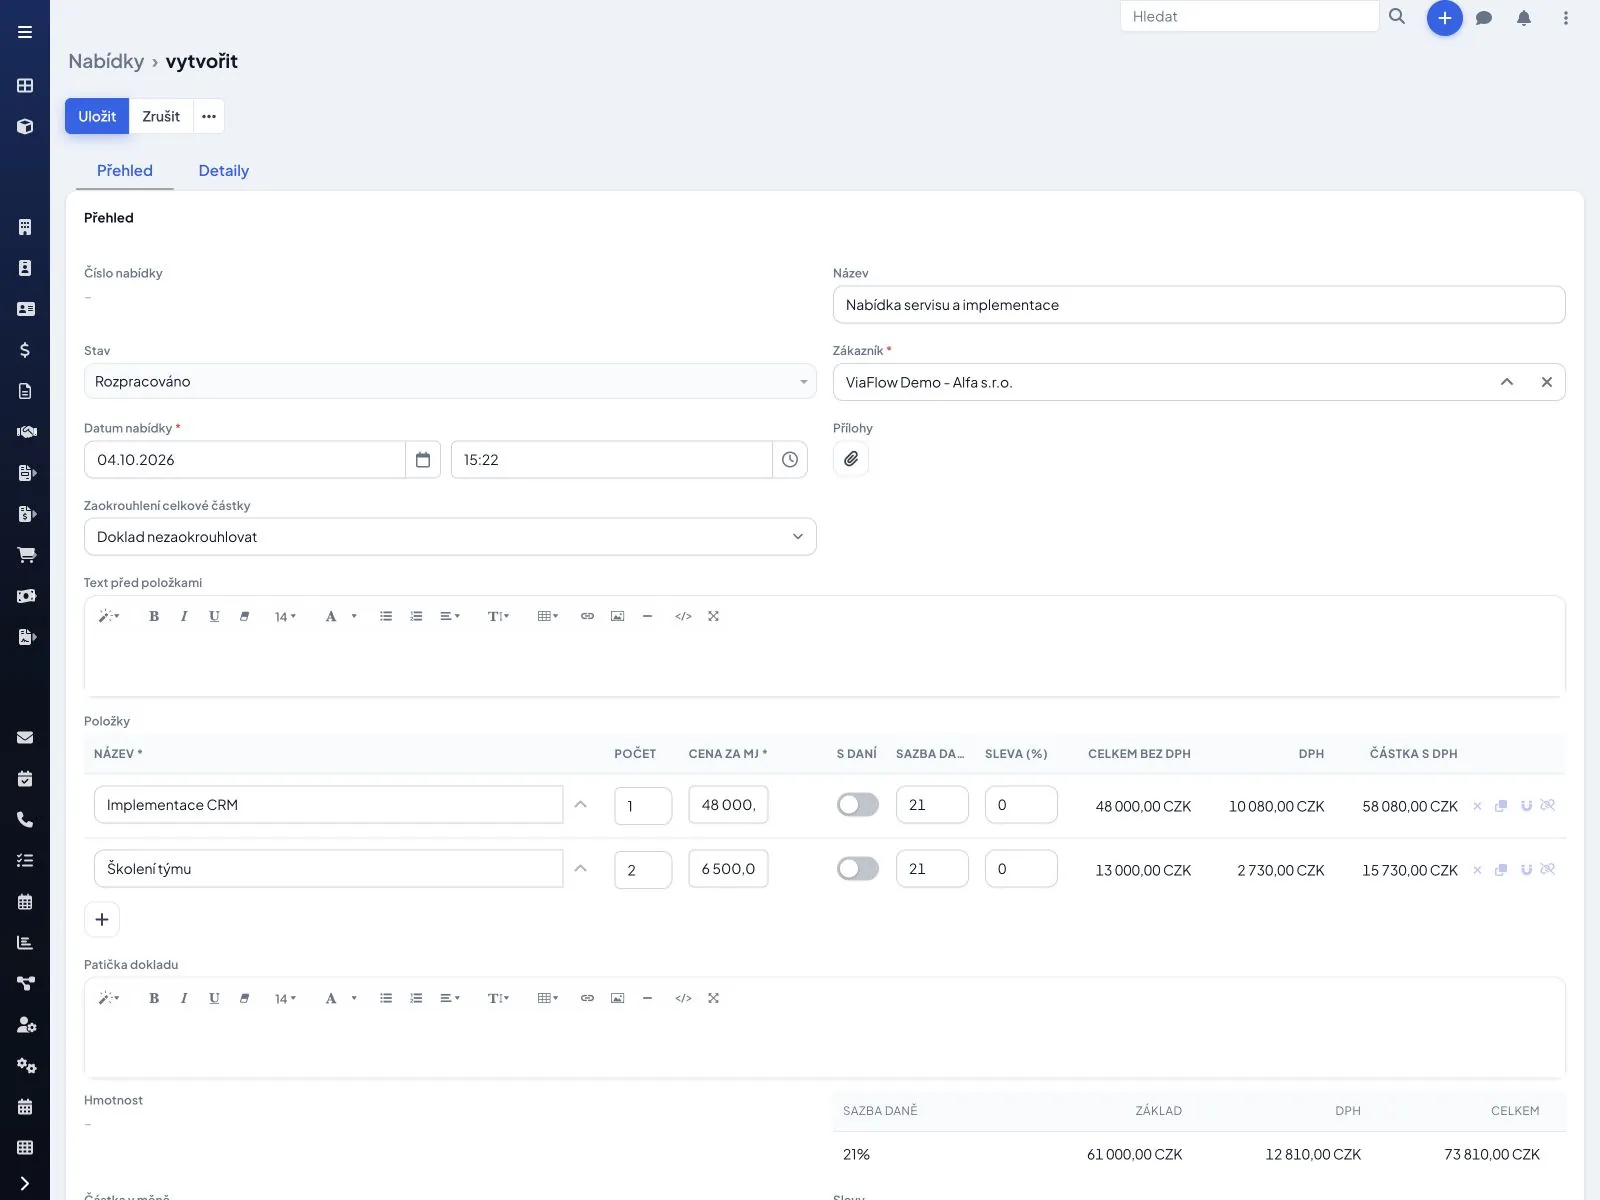Open the hamburger menu in the sidebar
The width and height of the screenshot is (1600, 1200).
point(25,32)
